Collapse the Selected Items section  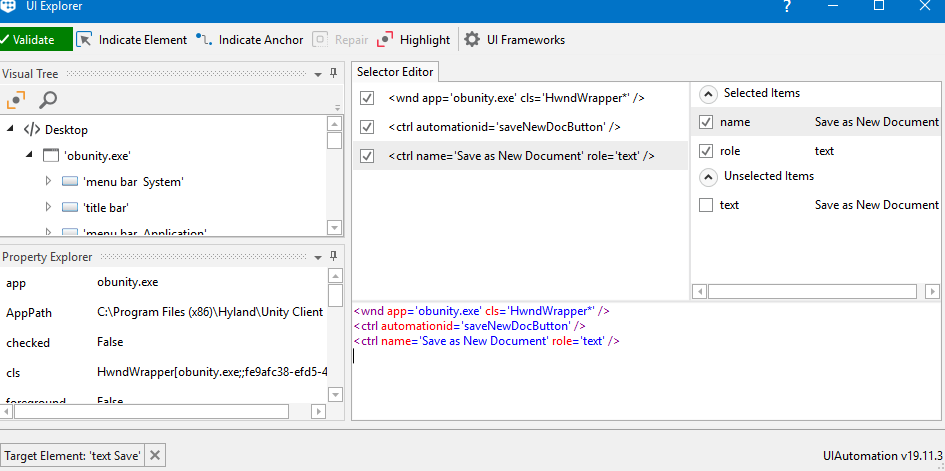(708, 93)
